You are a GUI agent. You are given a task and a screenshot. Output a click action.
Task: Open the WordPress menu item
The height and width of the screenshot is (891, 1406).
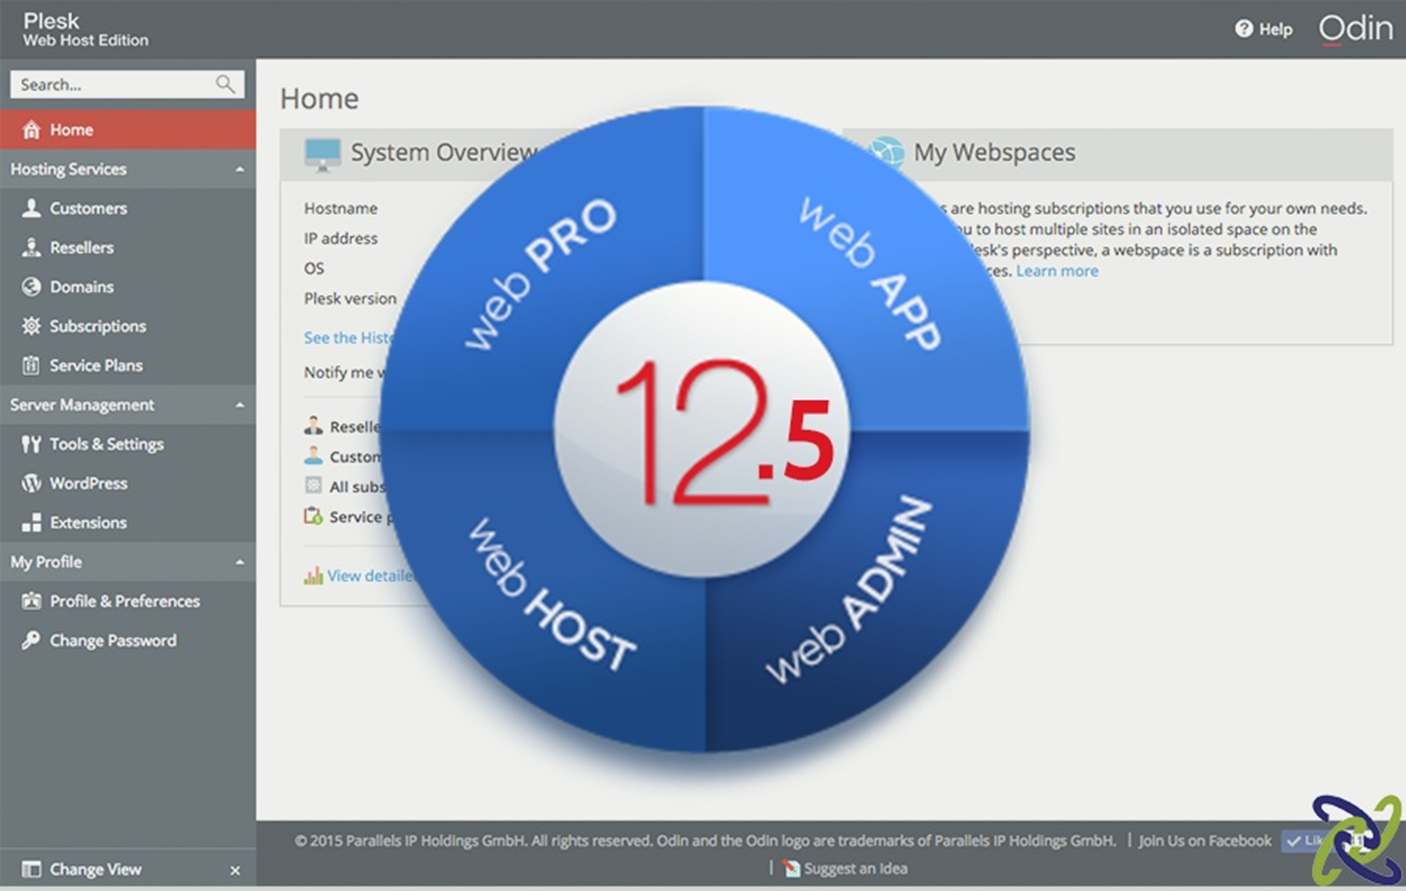[x=128, y=483]
